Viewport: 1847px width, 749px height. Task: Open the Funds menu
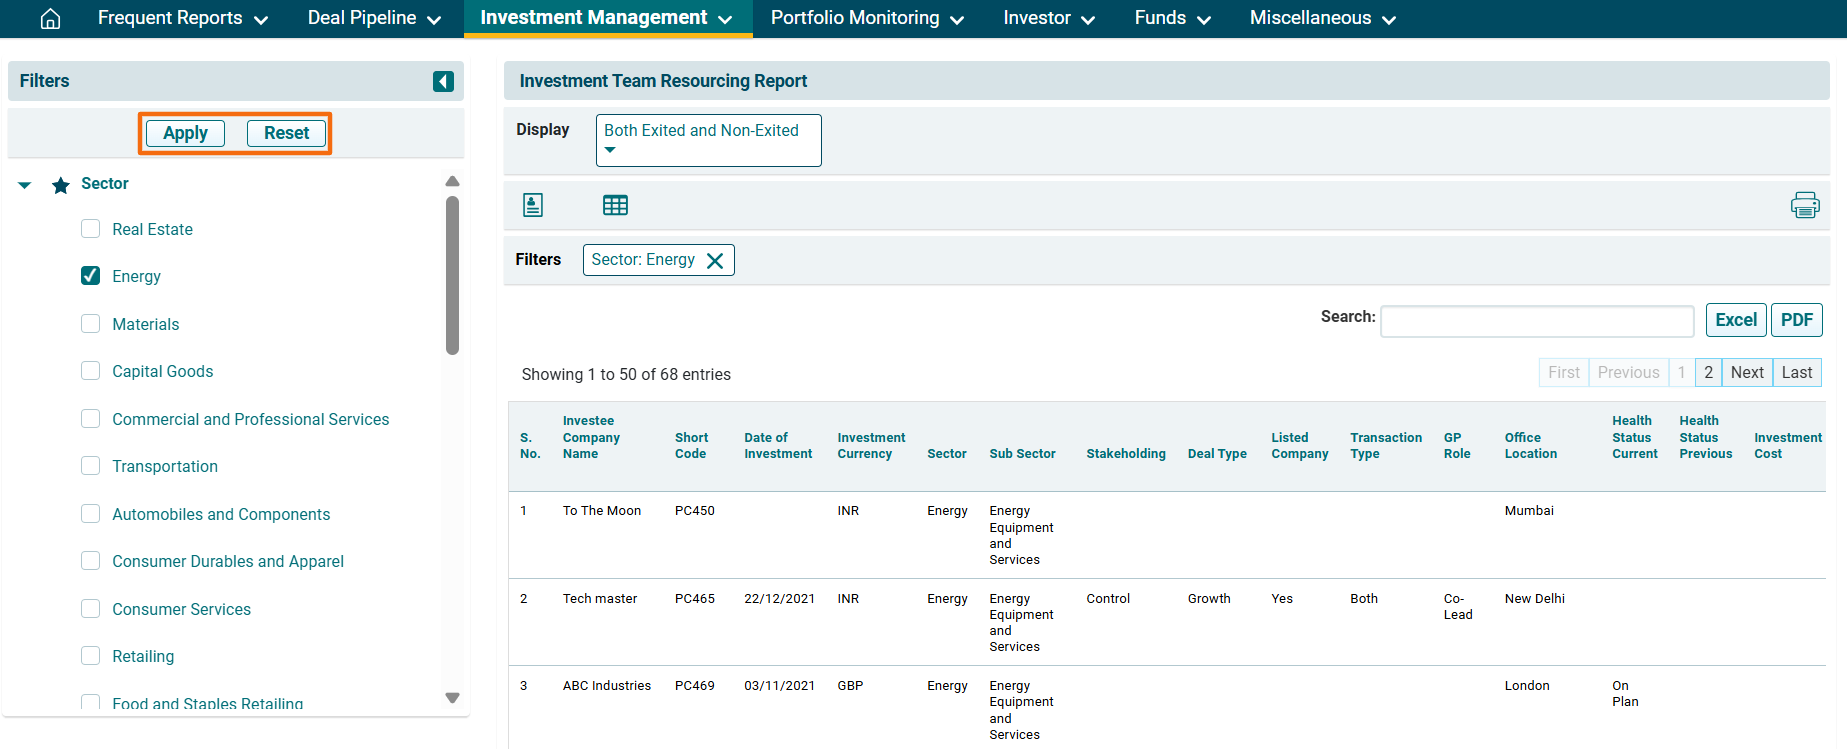click(1172, 19)
